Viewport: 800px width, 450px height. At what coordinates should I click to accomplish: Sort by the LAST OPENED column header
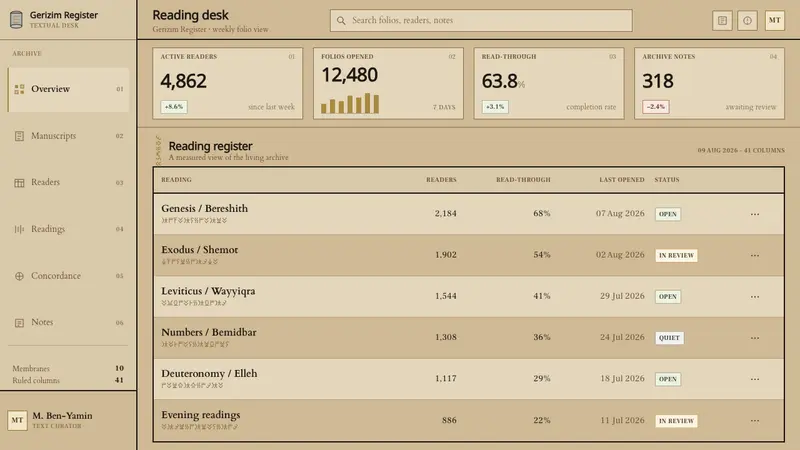click(621, 180)
